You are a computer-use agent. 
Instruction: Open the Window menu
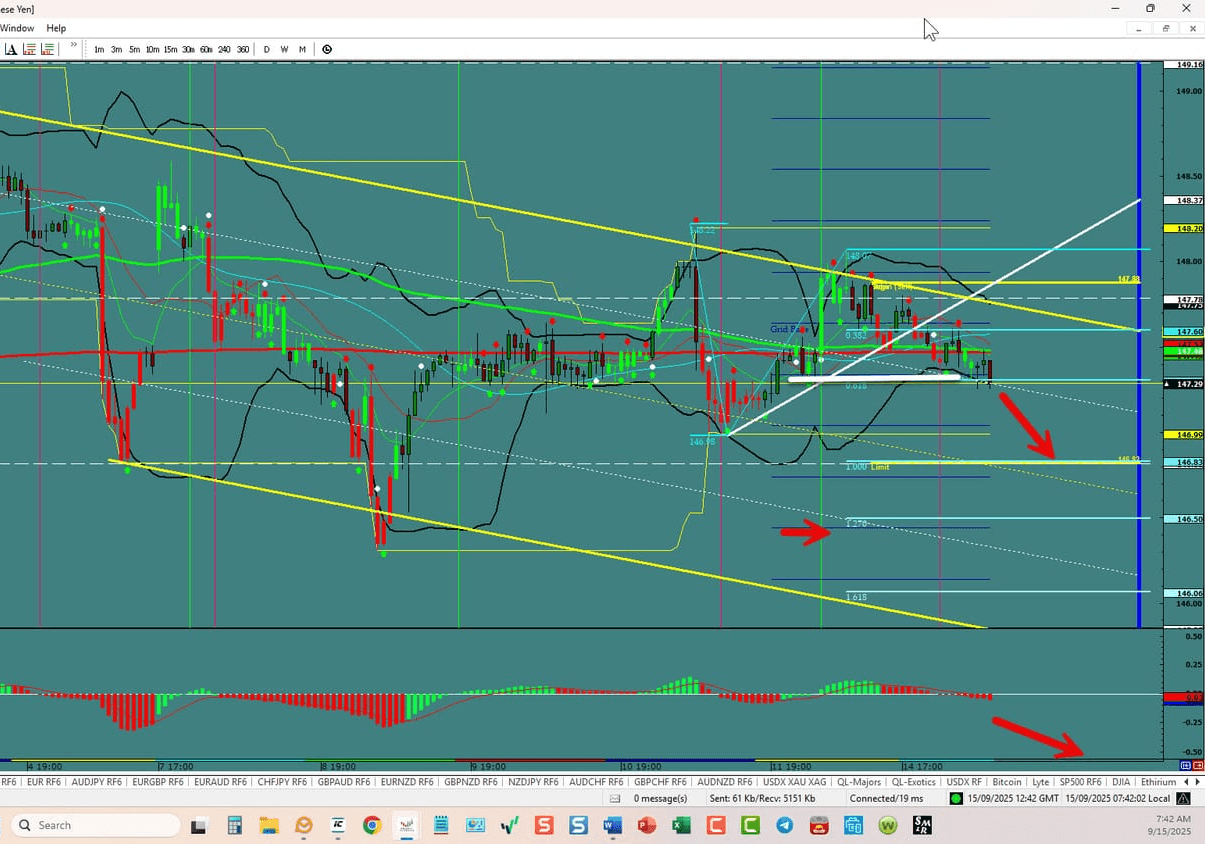click(17, 28)
